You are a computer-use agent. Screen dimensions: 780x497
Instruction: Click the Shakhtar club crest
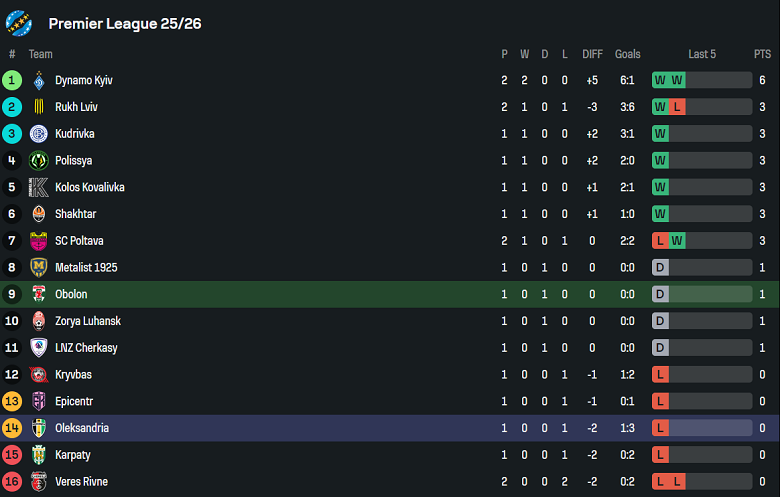click(39, 214)
